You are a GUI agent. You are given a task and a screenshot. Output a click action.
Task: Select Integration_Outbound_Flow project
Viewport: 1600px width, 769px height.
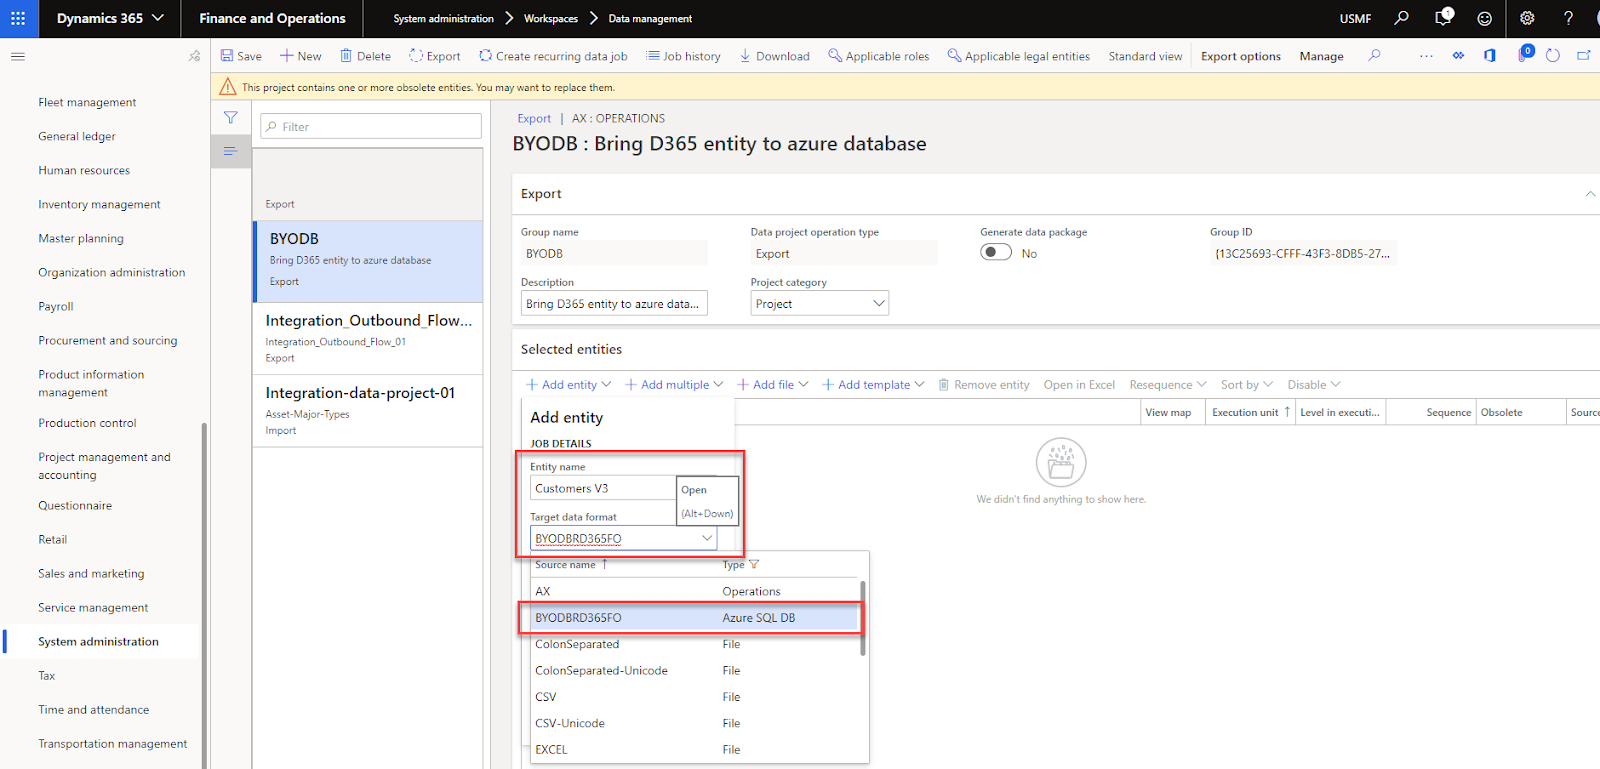368,338
